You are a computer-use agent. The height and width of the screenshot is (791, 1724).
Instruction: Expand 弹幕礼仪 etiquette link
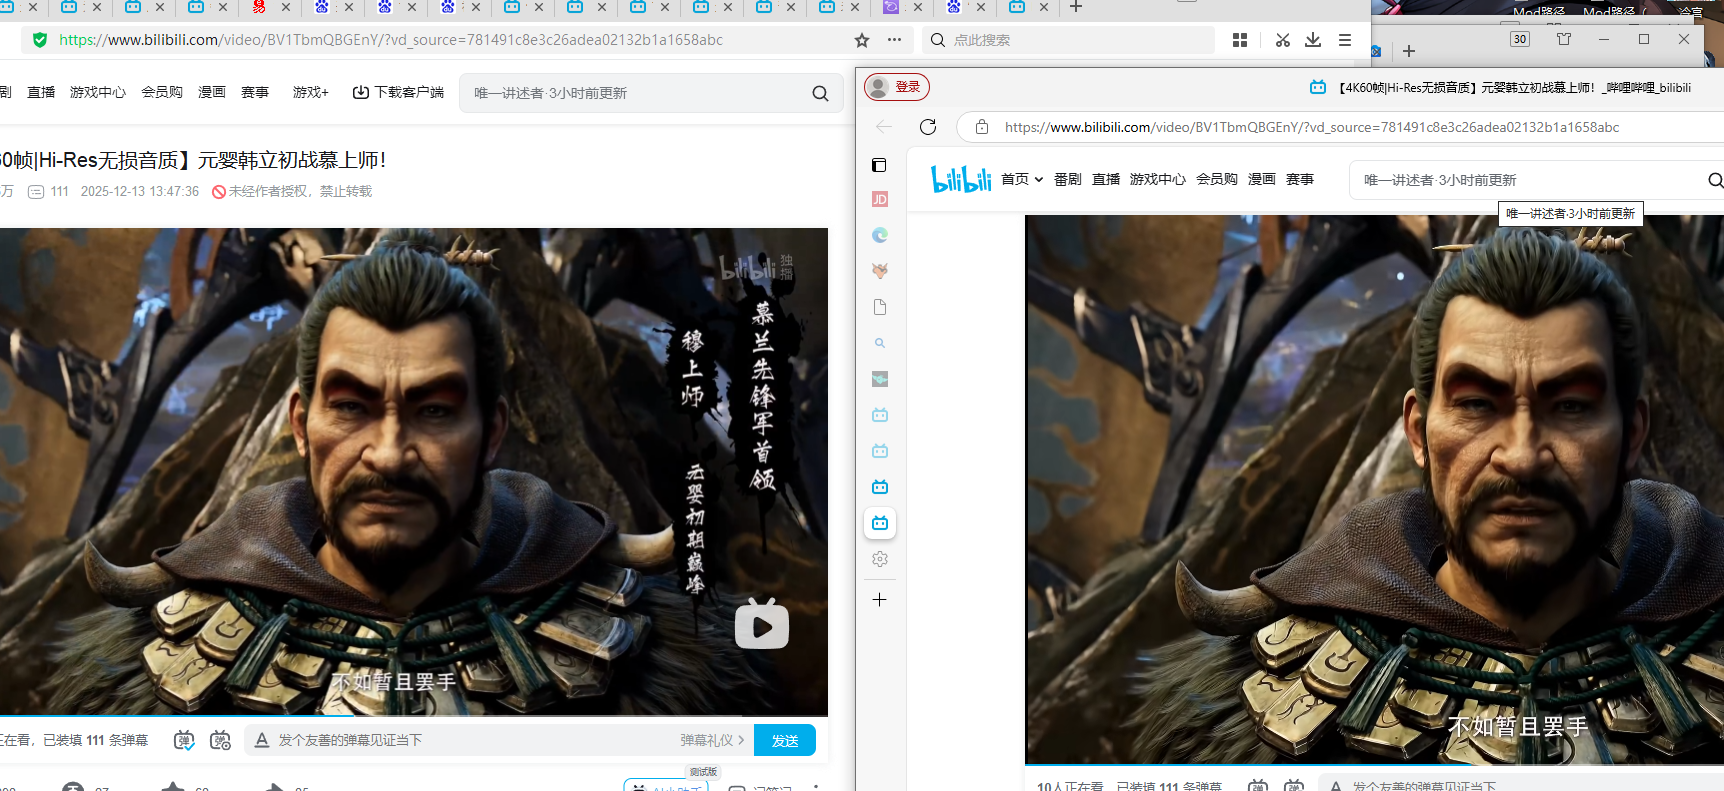(712, 740)
